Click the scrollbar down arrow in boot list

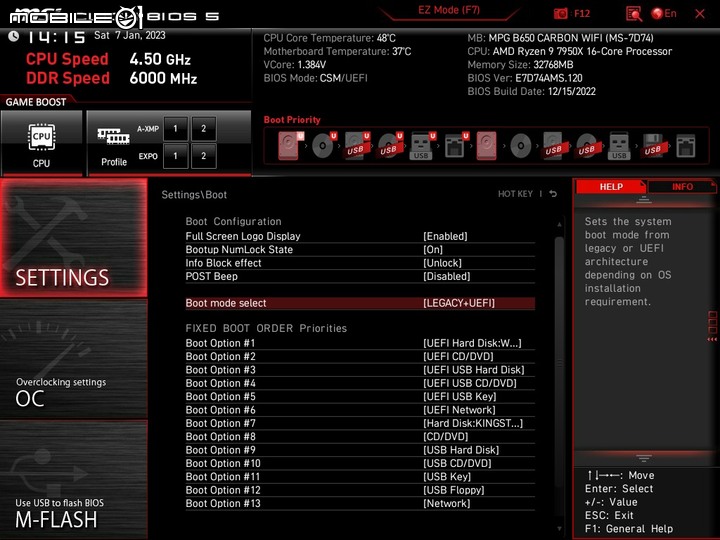tap(559, 529)
